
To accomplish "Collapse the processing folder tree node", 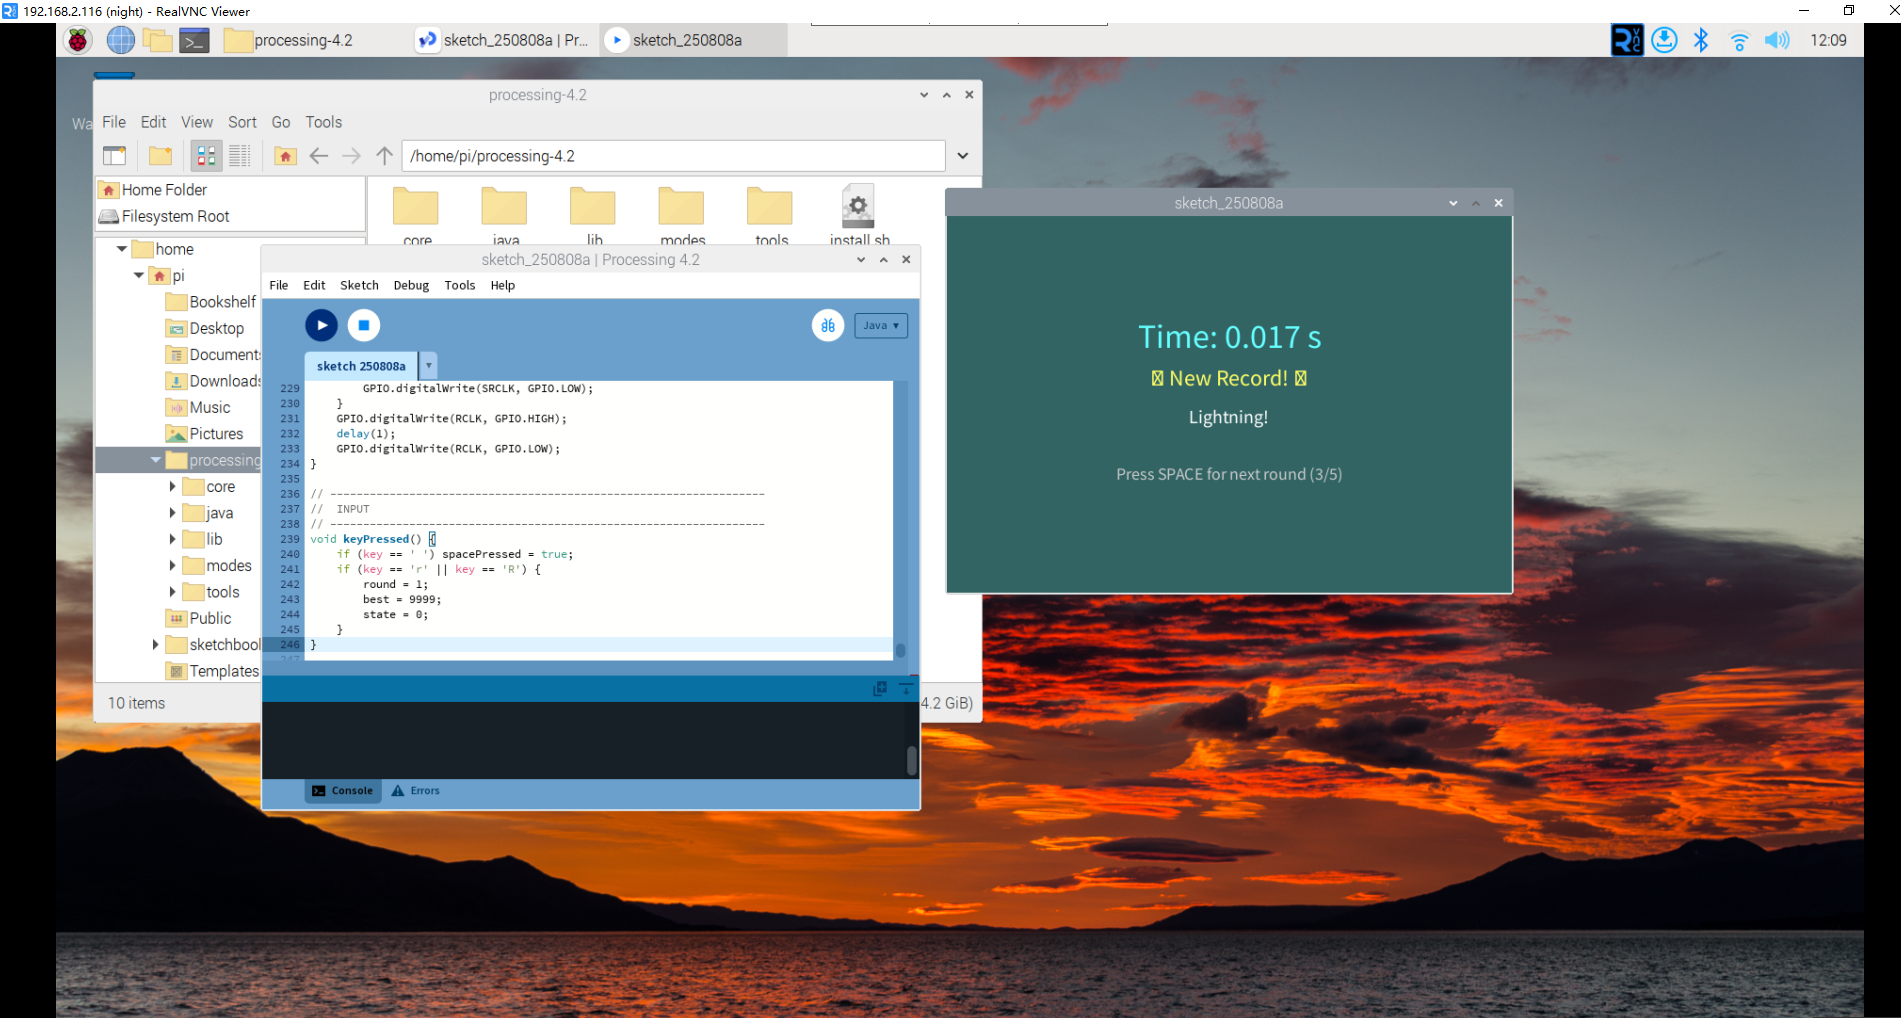I will click(155, 460).
